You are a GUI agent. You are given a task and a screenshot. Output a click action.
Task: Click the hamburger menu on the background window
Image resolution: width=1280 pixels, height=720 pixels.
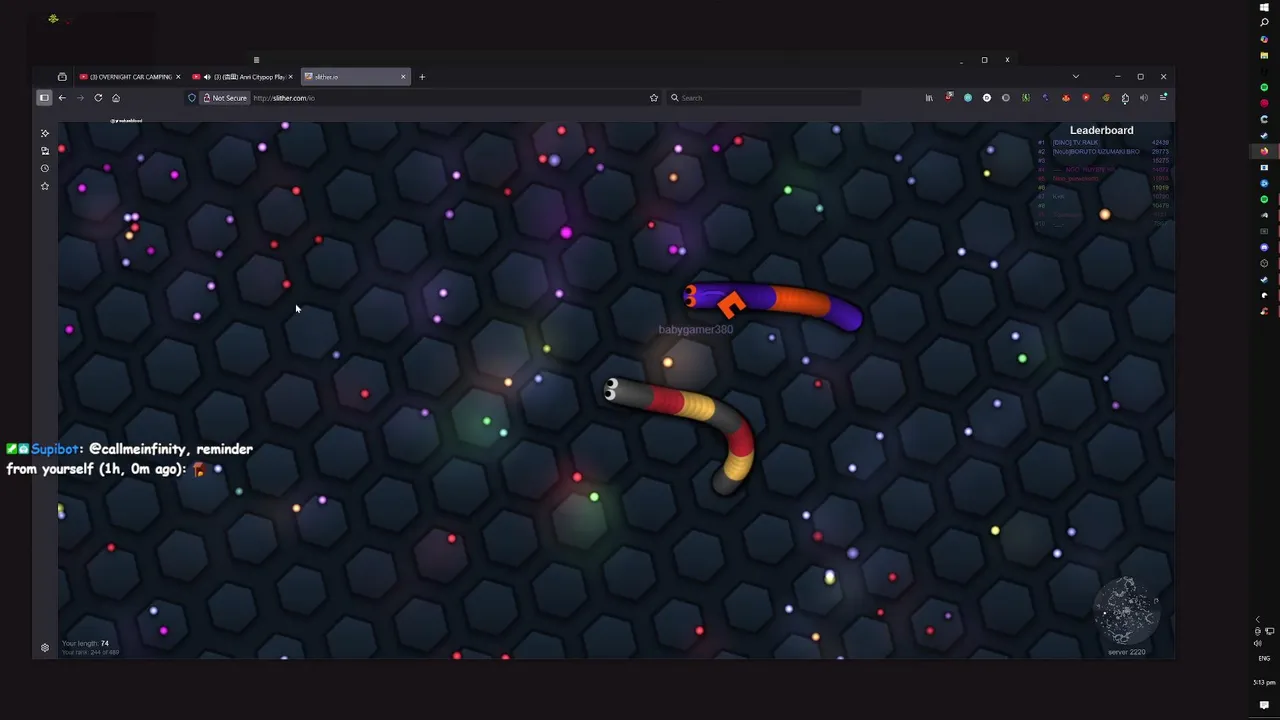click(x=256, y=60)
